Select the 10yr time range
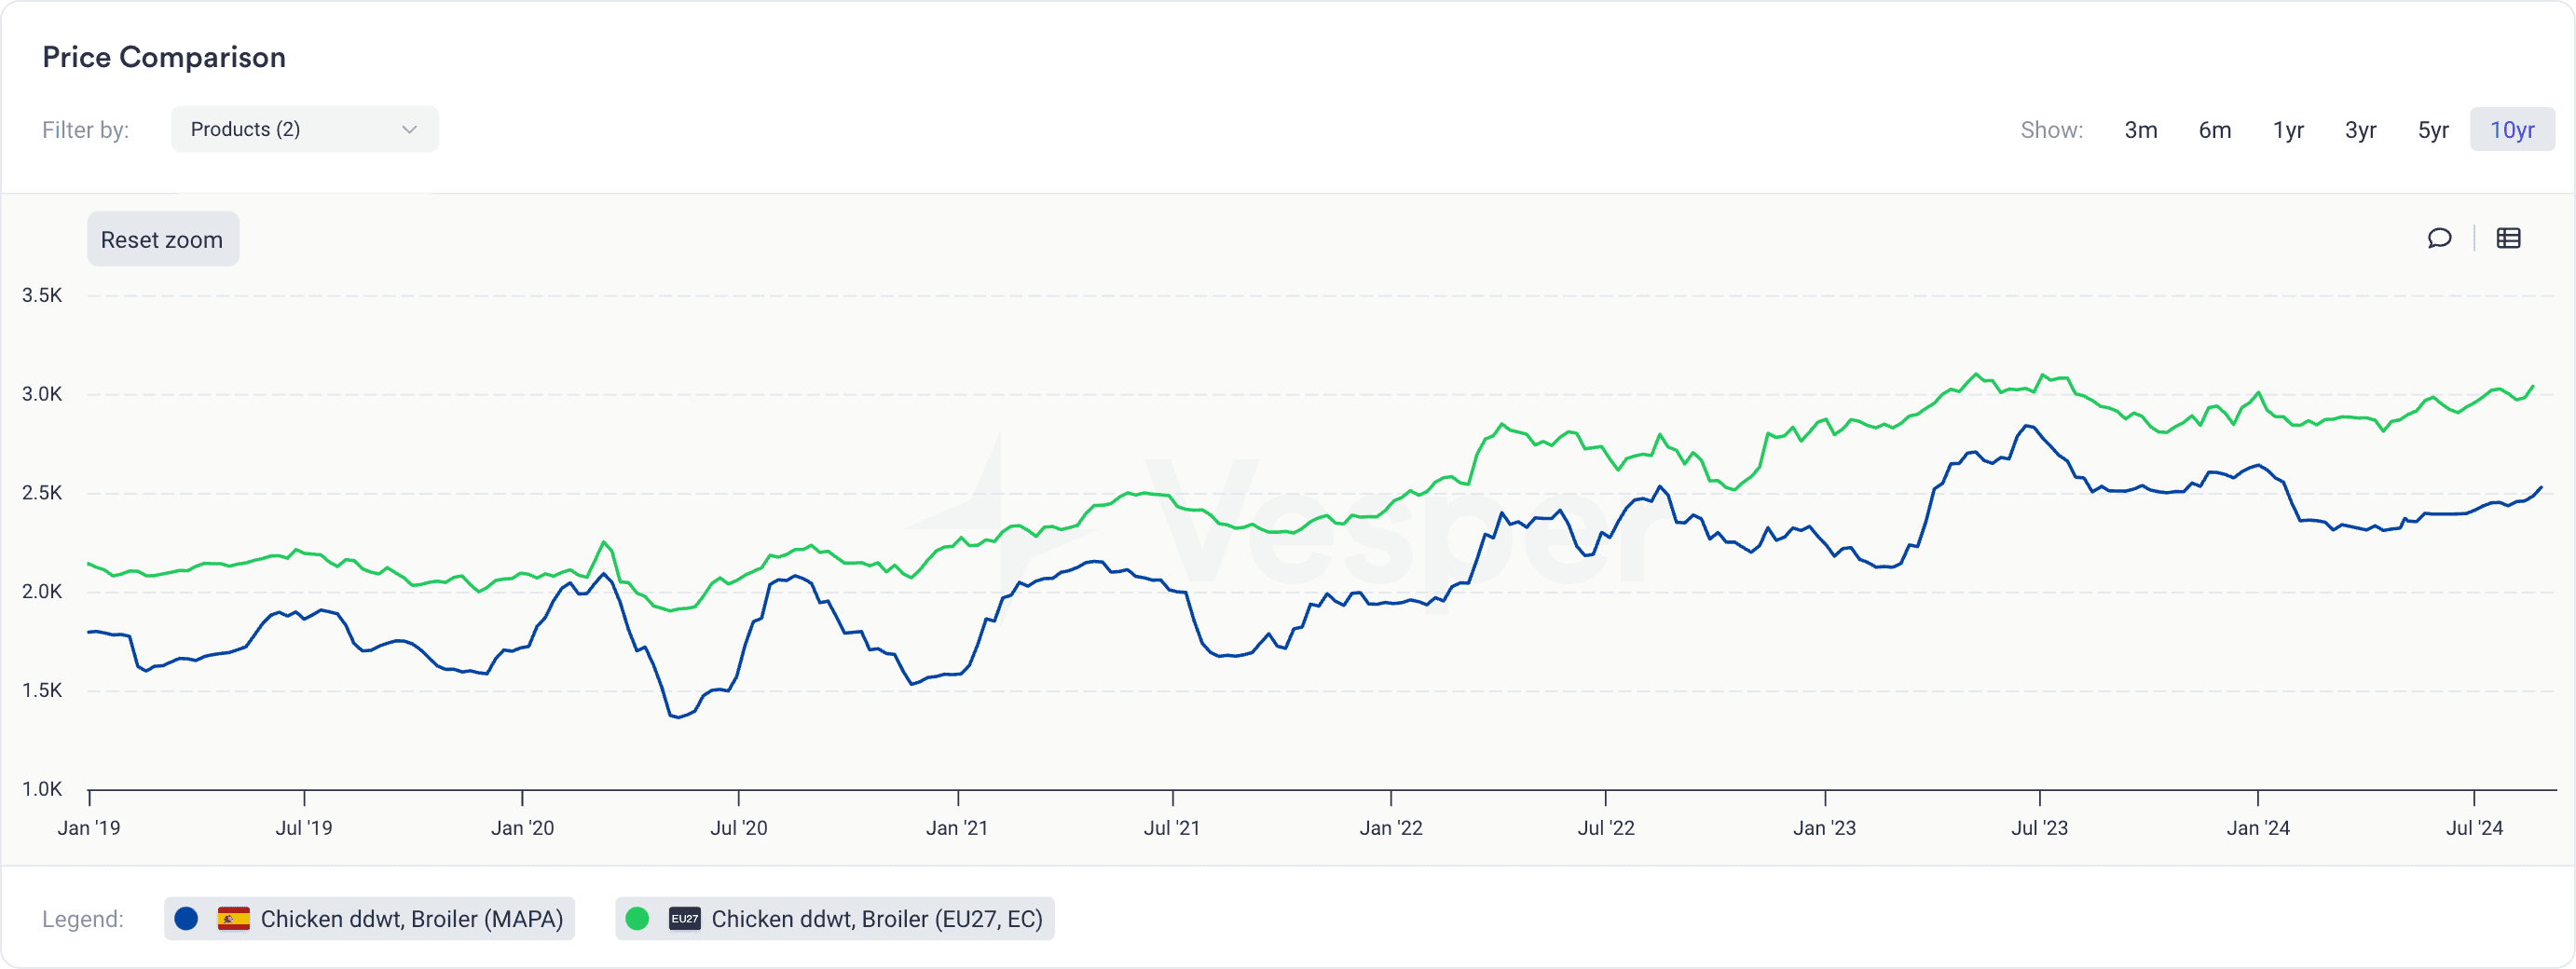Image resolution: width=2576 pixels, height=969 pixels. pos(2512,130)
